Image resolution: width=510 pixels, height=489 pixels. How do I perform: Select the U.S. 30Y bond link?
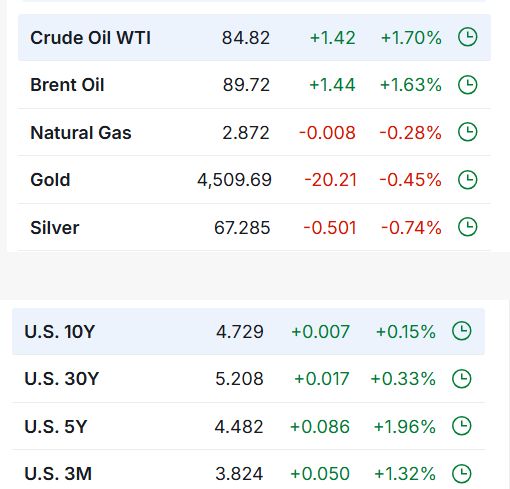tap(62, 379)
